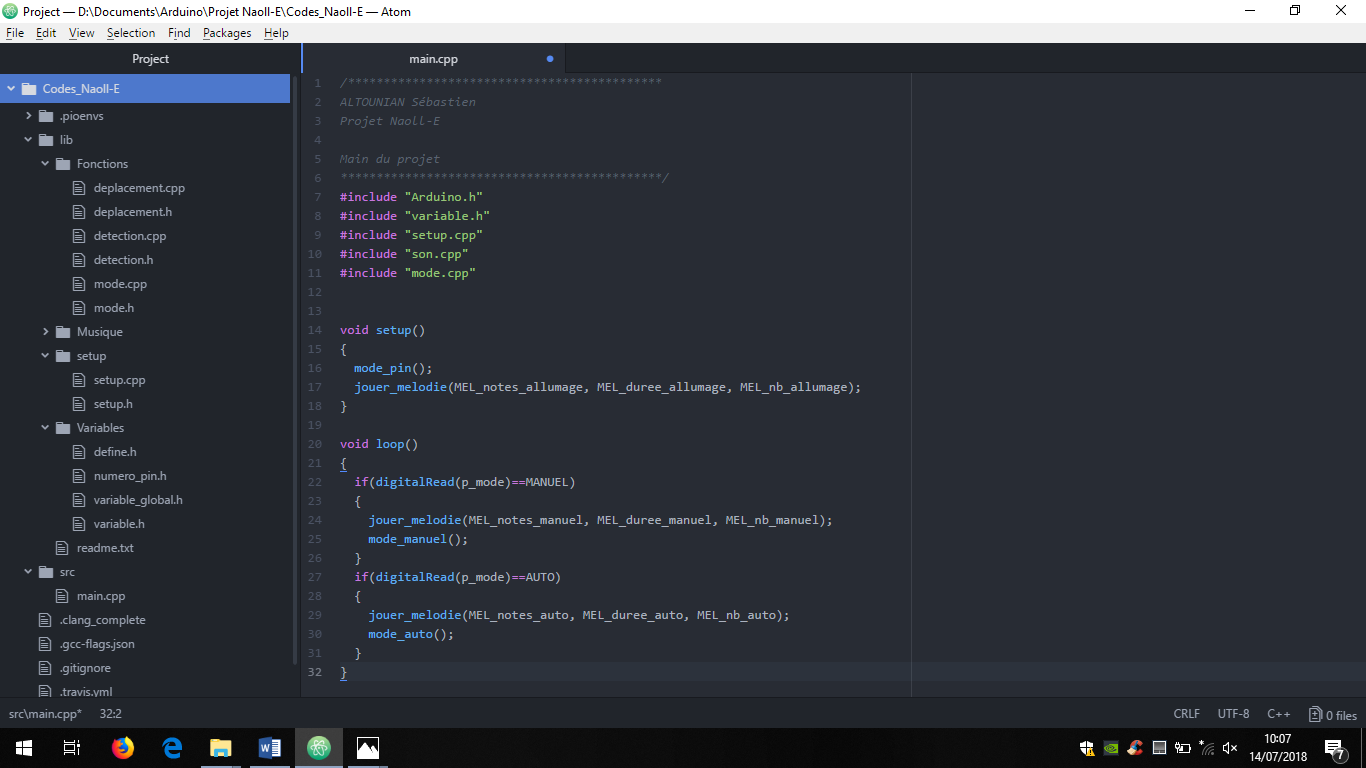Collapse the lib folder
The image size is (1366, 768).
click(x=28, y=140)
